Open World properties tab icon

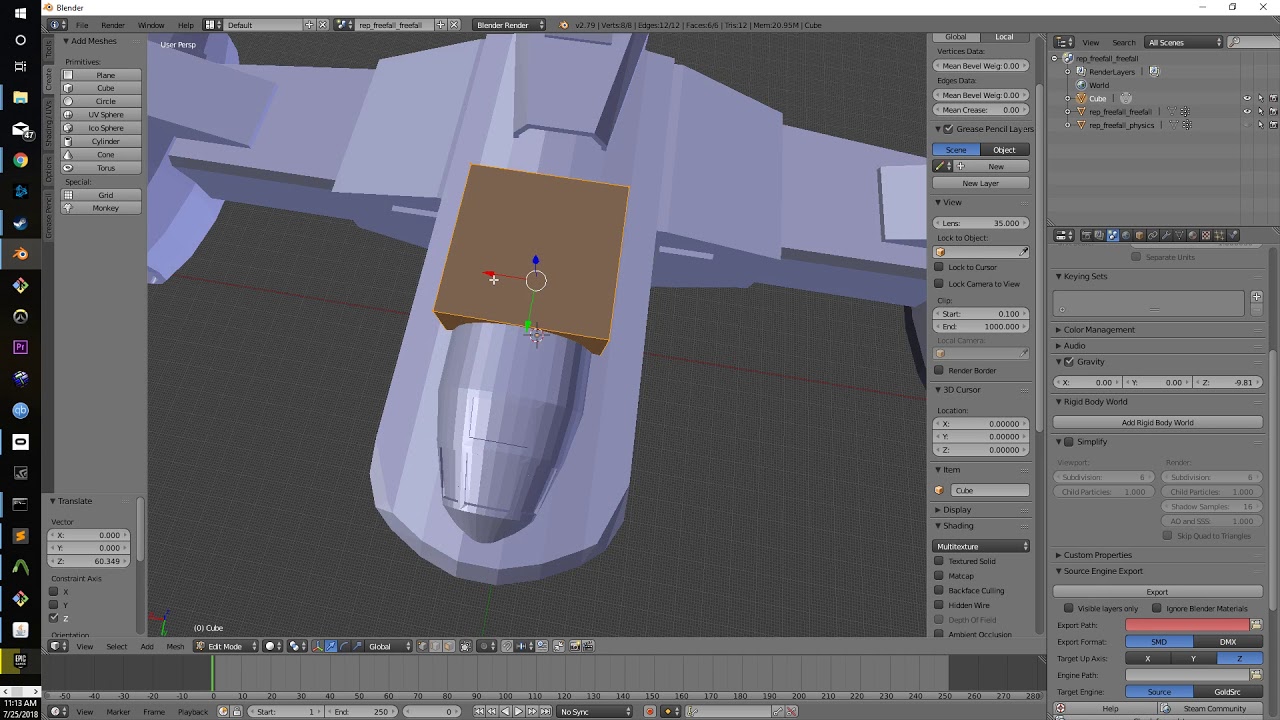pyautogui.click(x=1126, y=235)
